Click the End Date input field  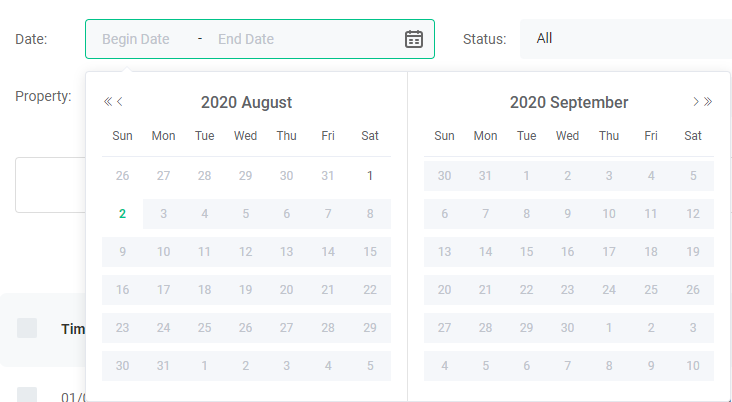(x=246, y=39)
